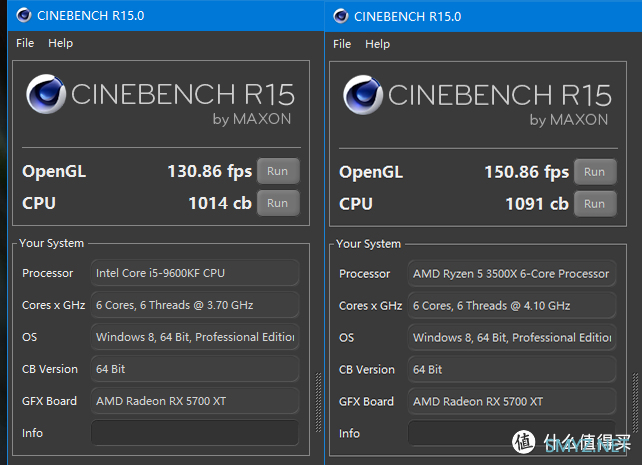642x465 pixels.
Task: Click GFX Board field in left window
Action: [x=195, y=401]
